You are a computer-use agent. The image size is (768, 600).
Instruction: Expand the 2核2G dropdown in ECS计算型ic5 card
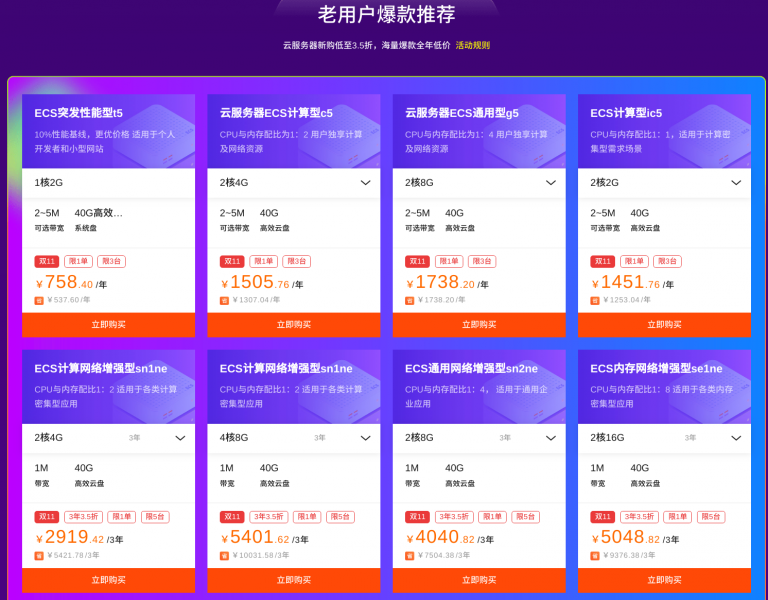click(x=664, y=183)
